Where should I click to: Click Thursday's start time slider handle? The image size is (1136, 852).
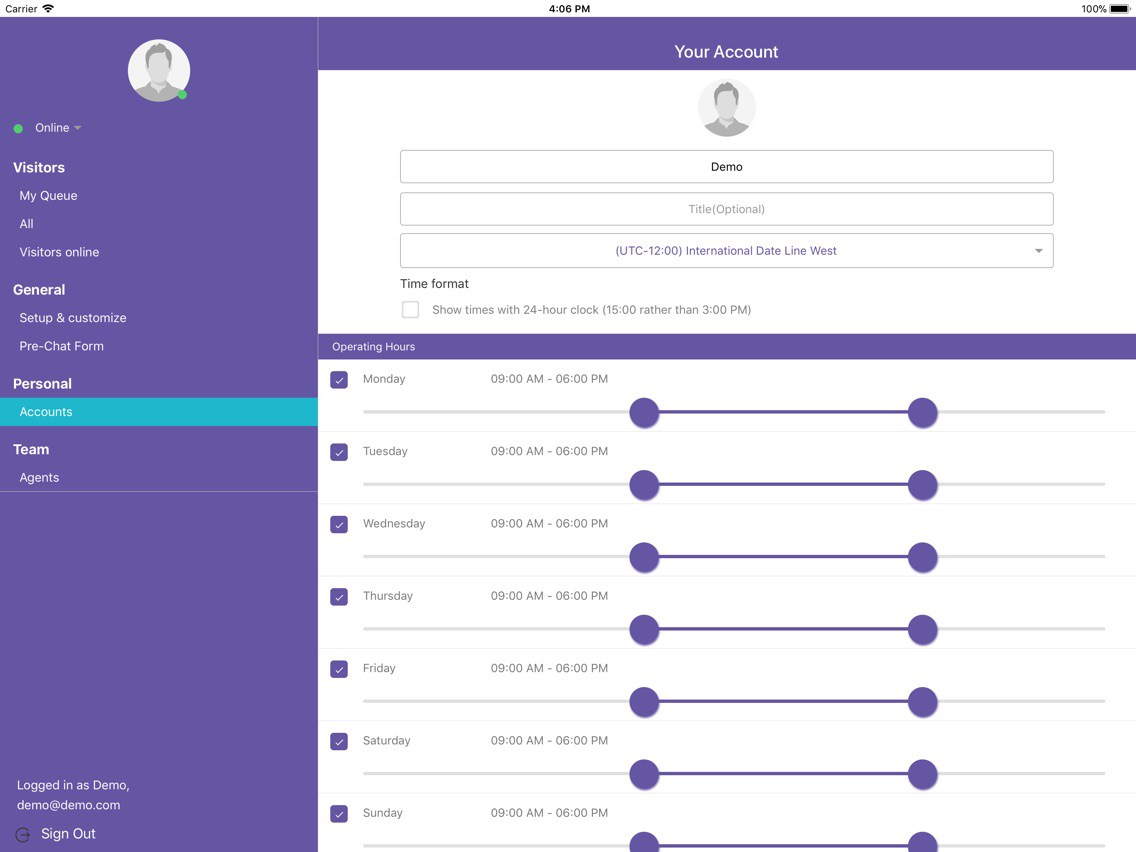click(644, 630)
